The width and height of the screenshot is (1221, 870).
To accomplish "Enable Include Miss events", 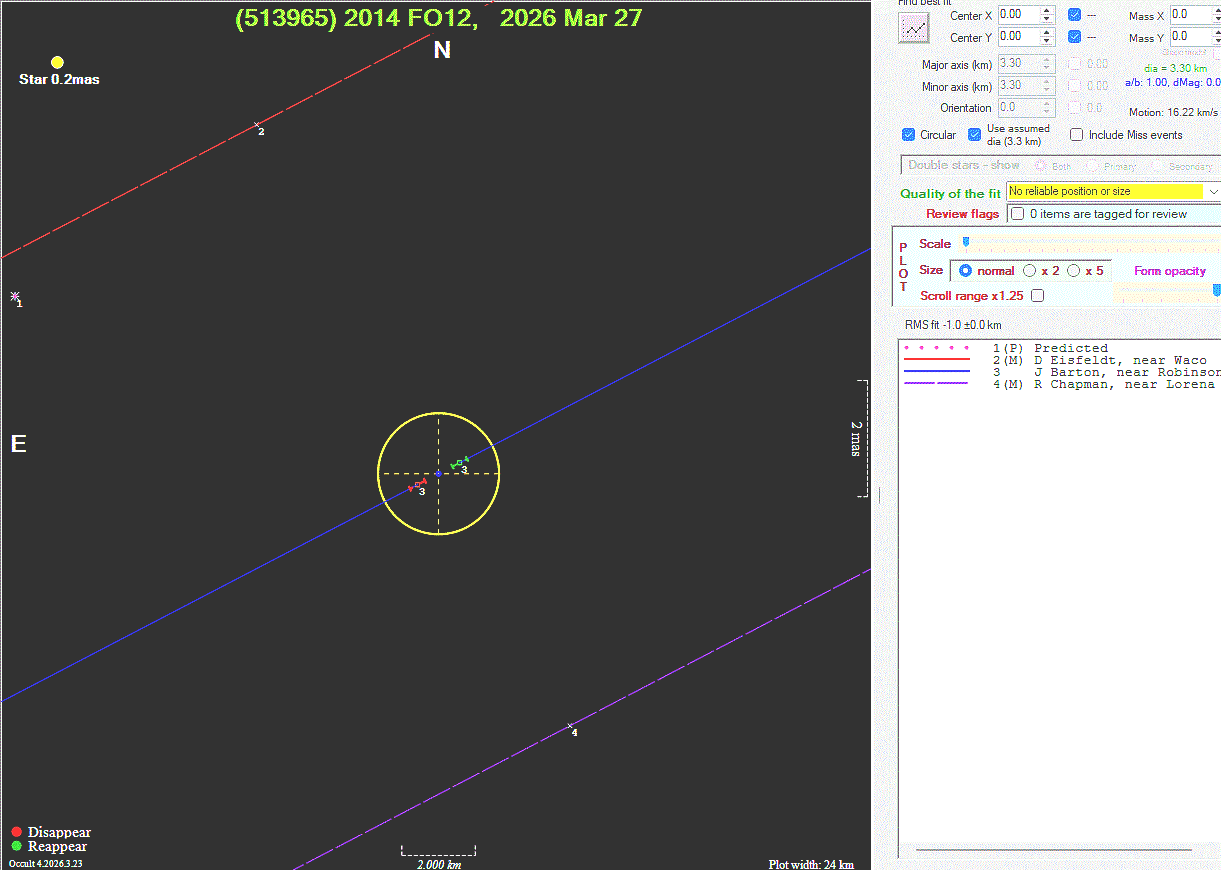I will (1077, 135).
